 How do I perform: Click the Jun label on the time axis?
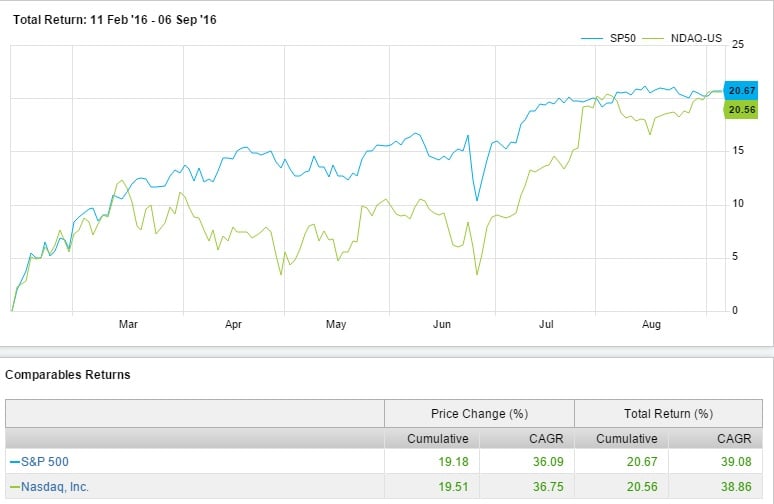coord(441,324)
